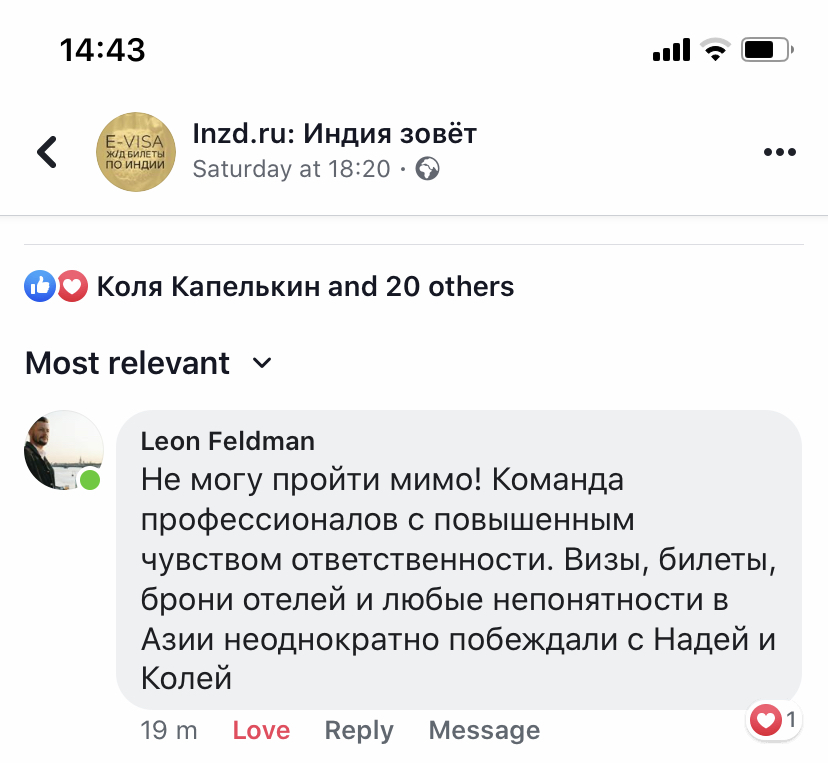Image resolution: width=828 pixels, height=763 pixels.
Task: Tap the blue like reaction icon
Action: (x=39, y=287)
